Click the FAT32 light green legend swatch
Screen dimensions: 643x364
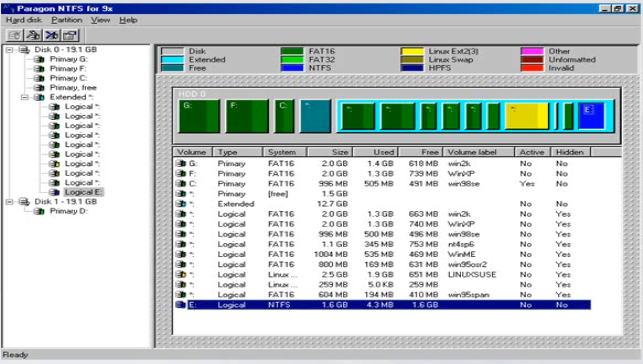click(292, 59)
